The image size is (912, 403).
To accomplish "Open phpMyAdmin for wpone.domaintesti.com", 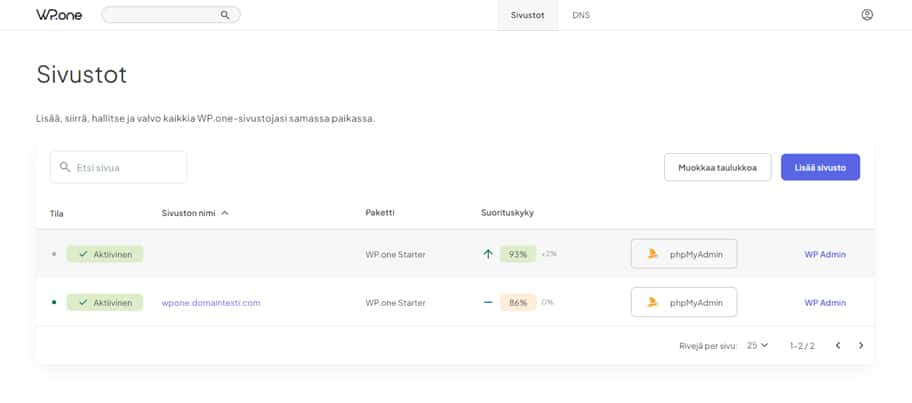I will 684,302.
